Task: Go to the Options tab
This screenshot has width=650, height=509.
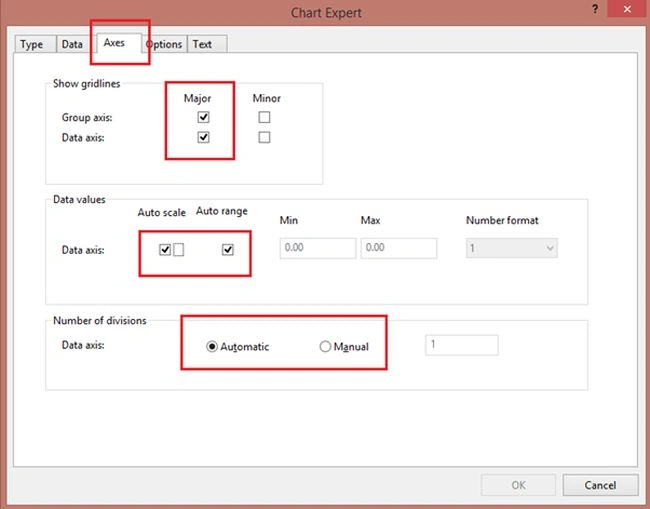Action: 164,44
